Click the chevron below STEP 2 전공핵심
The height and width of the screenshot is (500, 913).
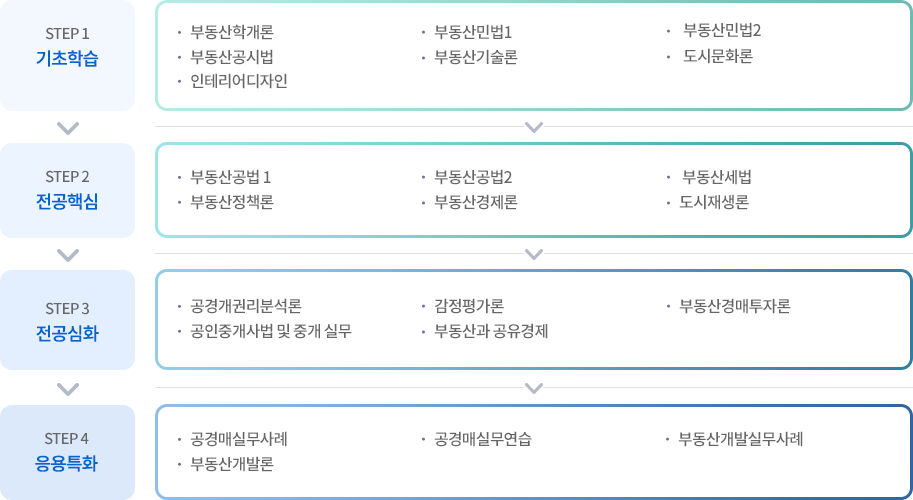coord(68,255)
